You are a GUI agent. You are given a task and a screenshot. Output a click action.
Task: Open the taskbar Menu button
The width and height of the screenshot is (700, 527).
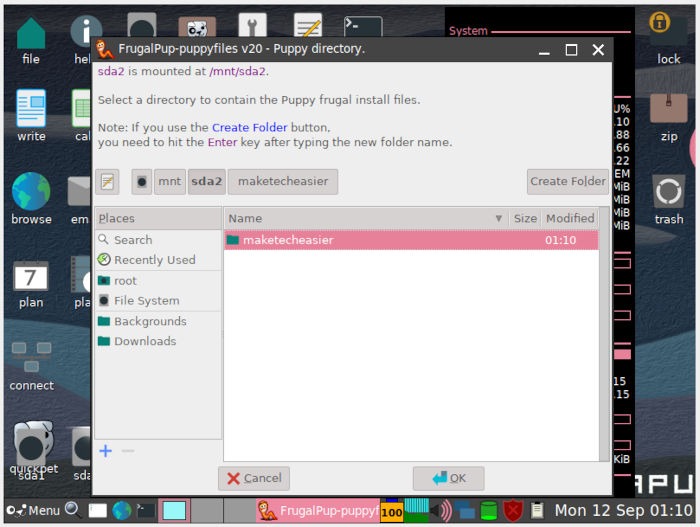tap(33, 510)
